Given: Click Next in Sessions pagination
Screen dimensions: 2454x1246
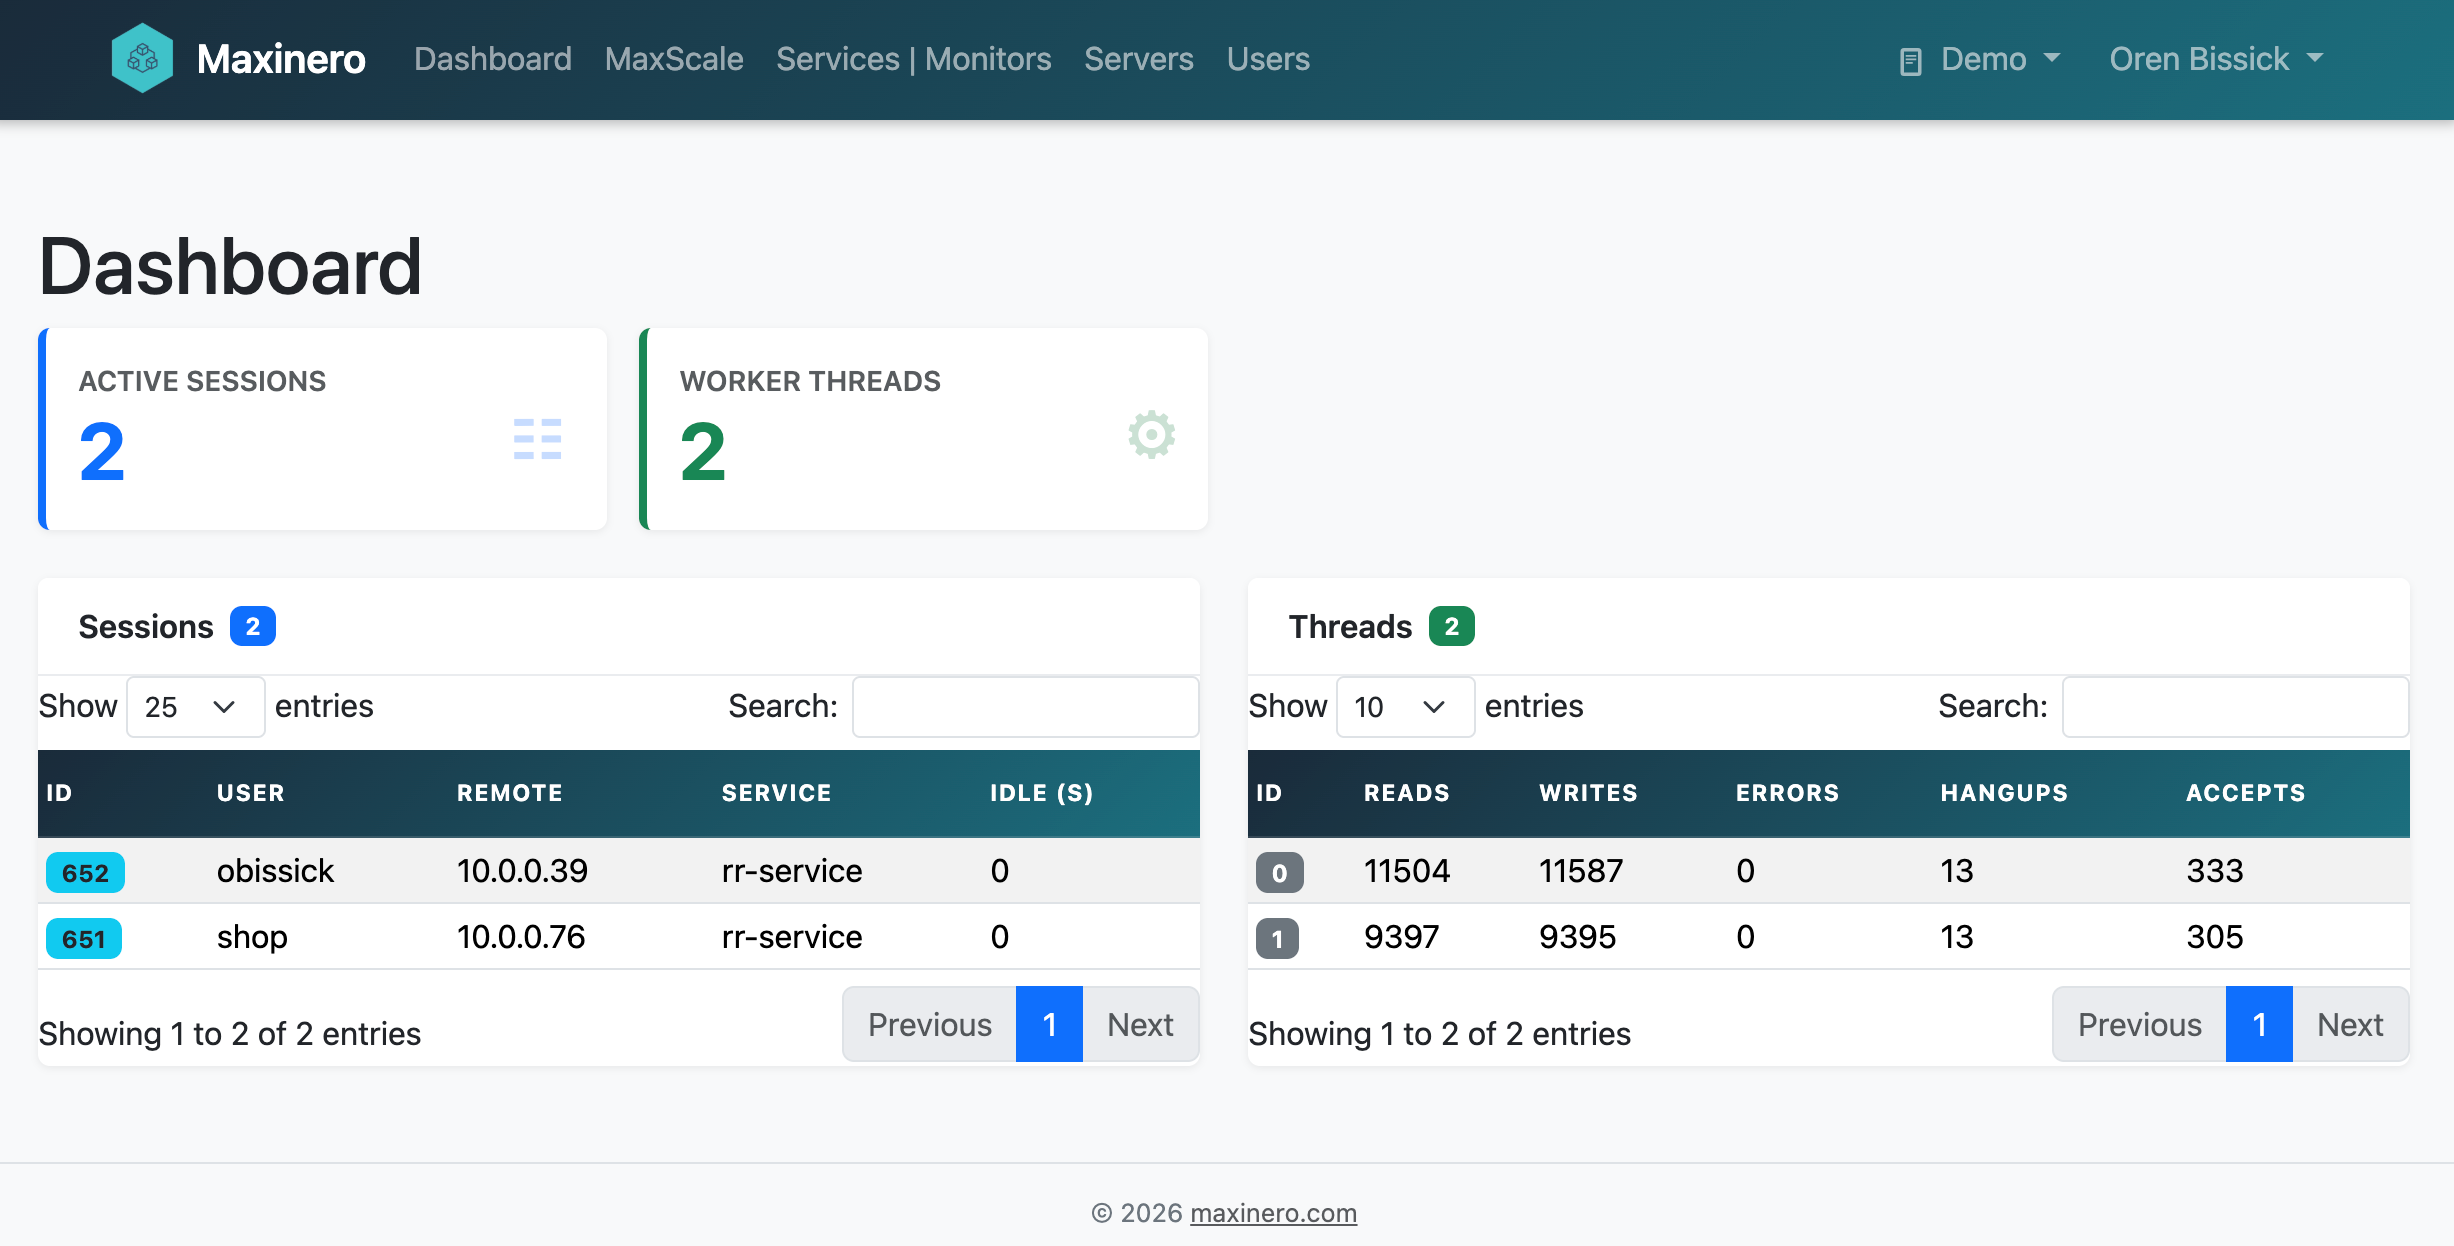Looking at the screenshot, I should click(1139, 1024).
